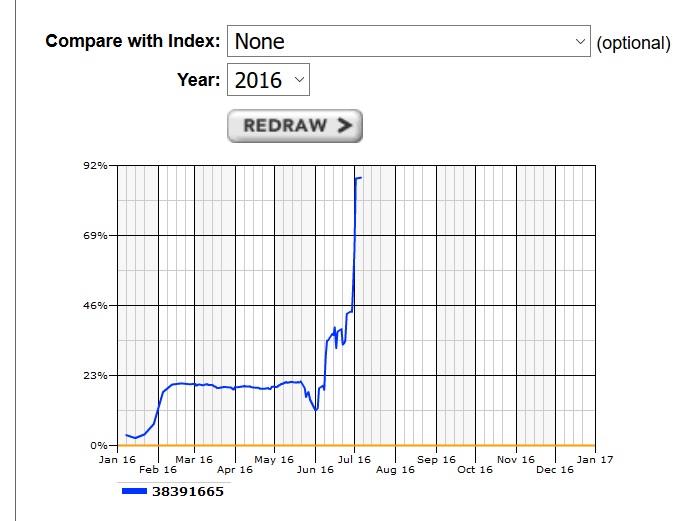Click the Year label

(199, 80)
